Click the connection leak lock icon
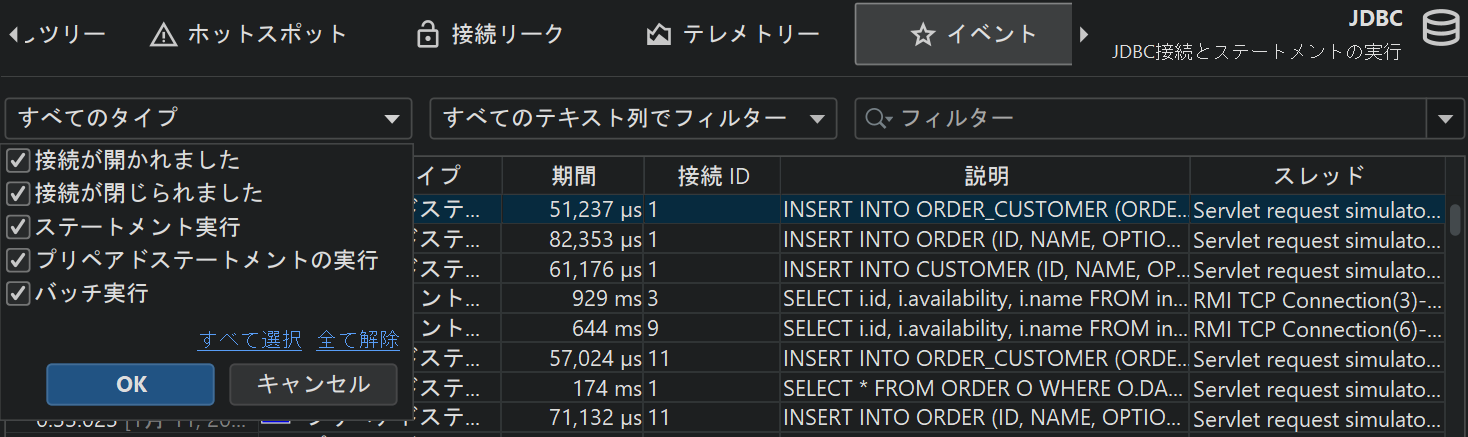This screenshot has height=437, width=1468. tap(428, 35)
